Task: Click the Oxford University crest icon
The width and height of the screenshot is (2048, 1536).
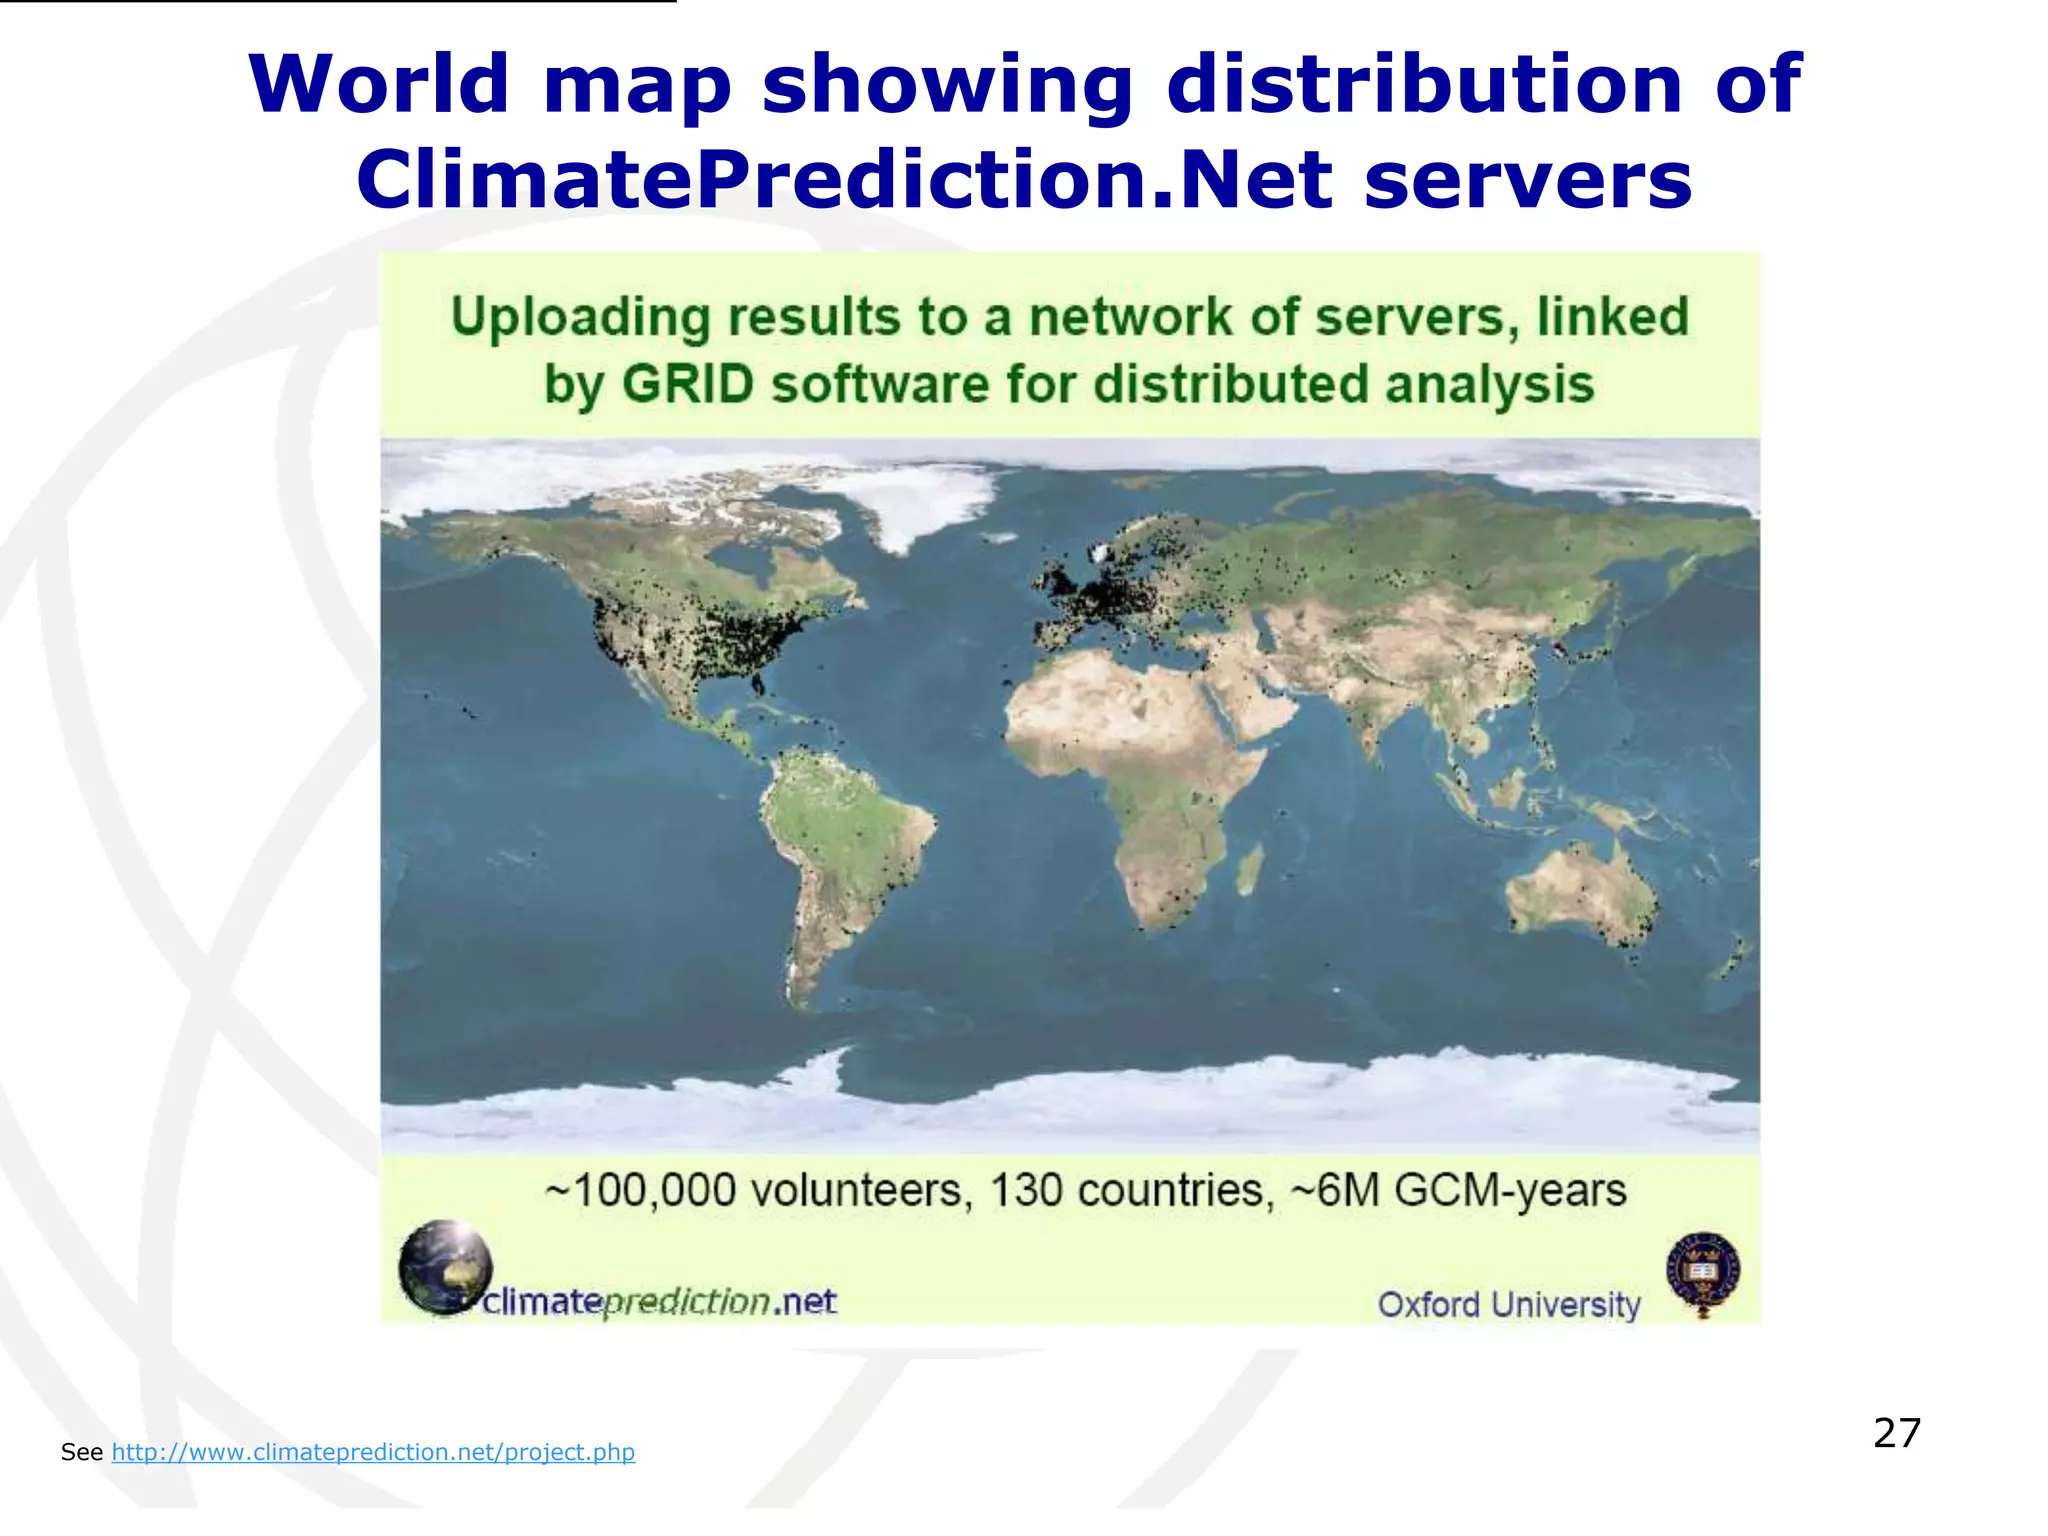Action: 1703,1275
